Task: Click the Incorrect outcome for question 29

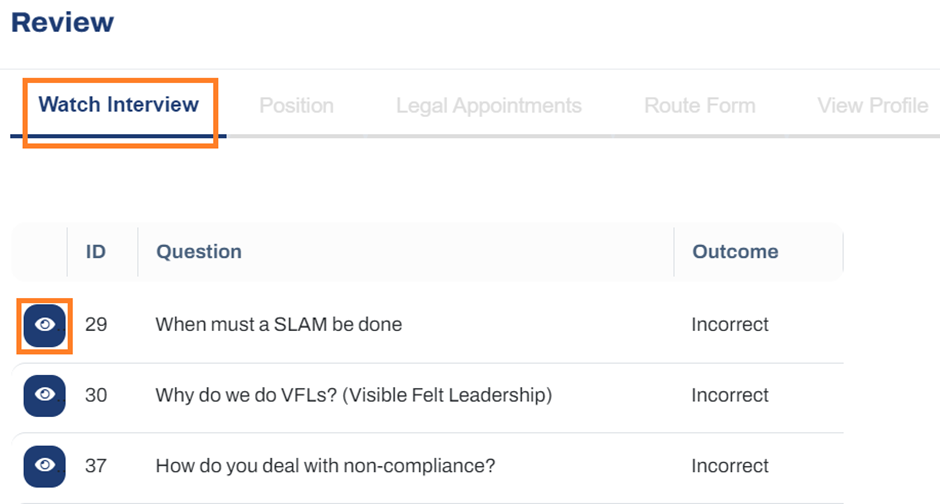Action: pos(730,325)
